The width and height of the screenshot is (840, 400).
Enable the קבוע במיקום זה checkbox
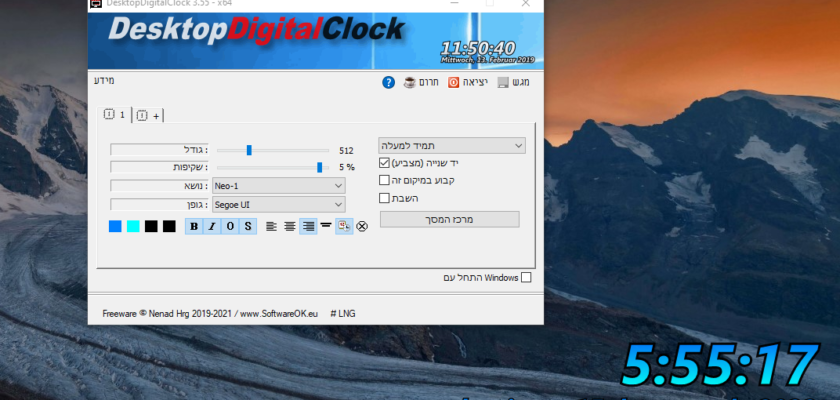pos(385,180)
